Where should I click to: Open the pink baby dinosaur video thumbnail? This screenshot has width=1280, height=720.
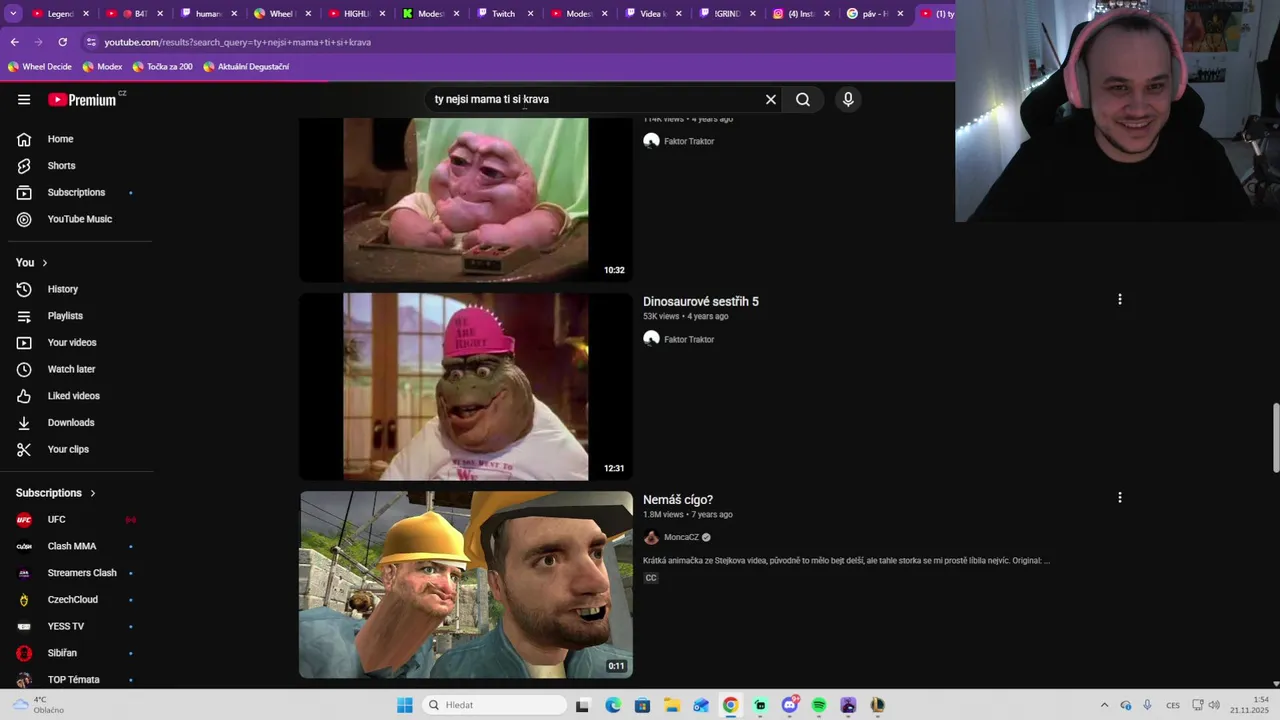[466, 200]
